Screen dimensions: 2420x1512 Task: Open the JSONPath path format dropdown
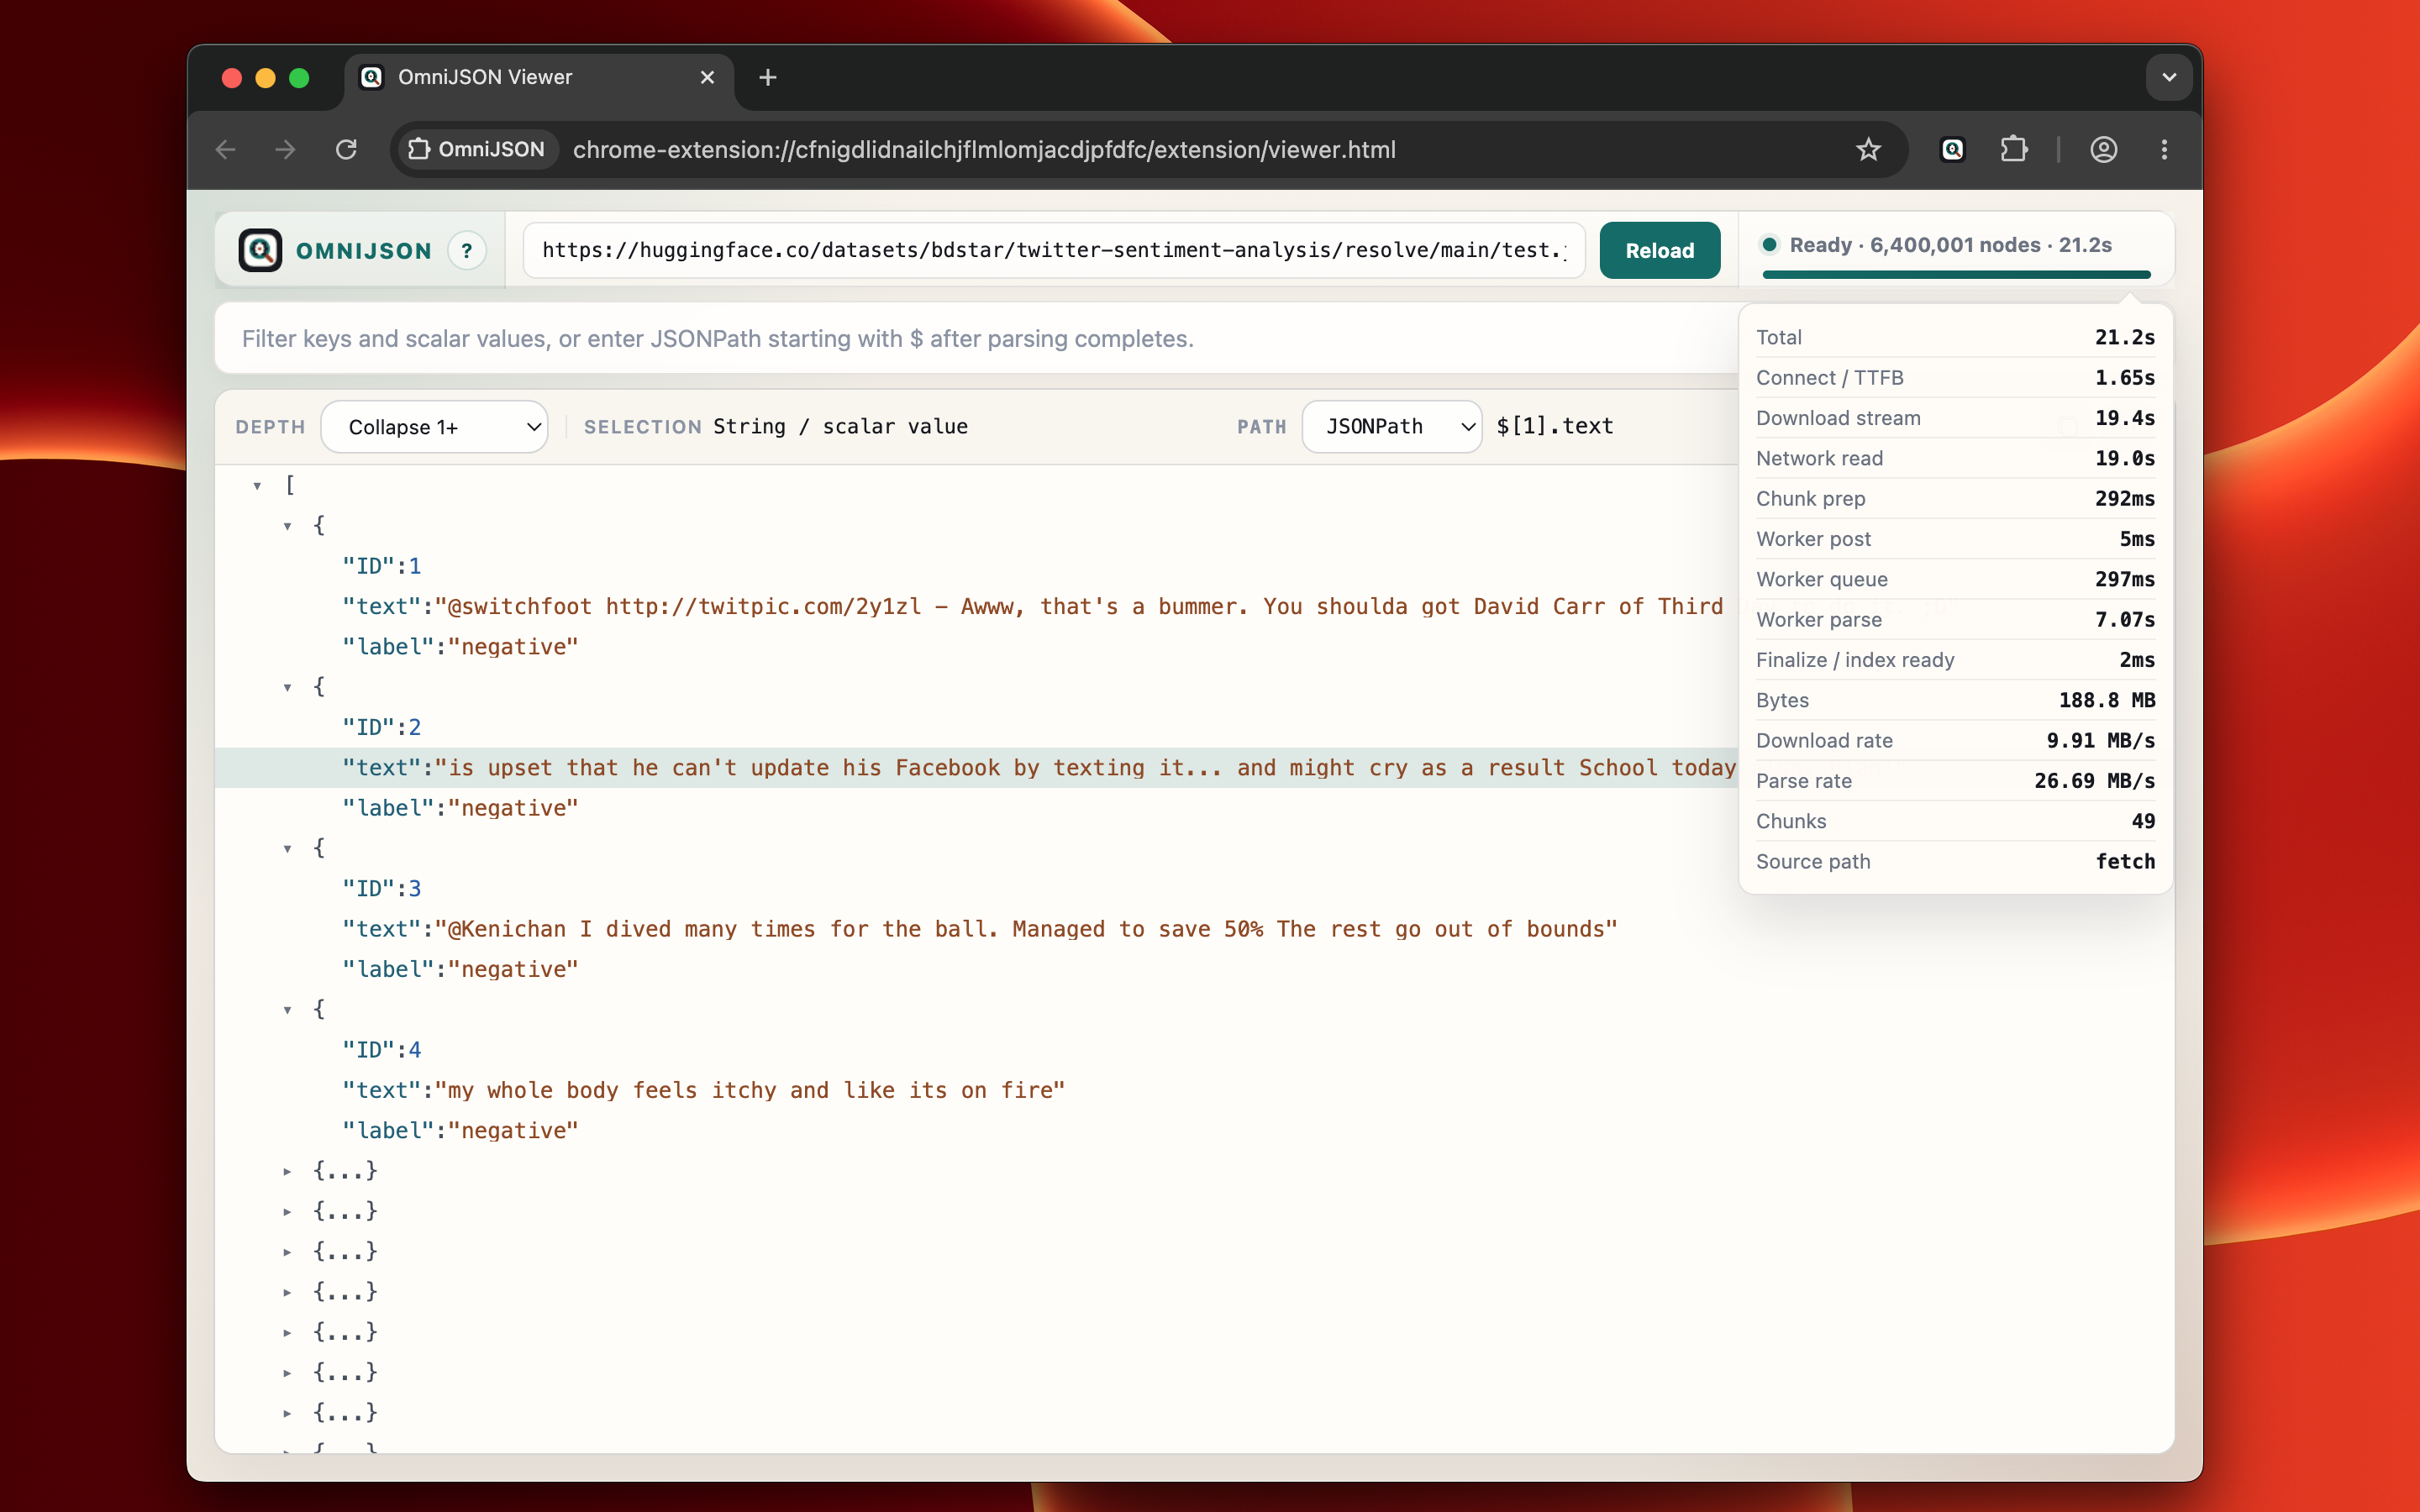(x=1391, y=427)
